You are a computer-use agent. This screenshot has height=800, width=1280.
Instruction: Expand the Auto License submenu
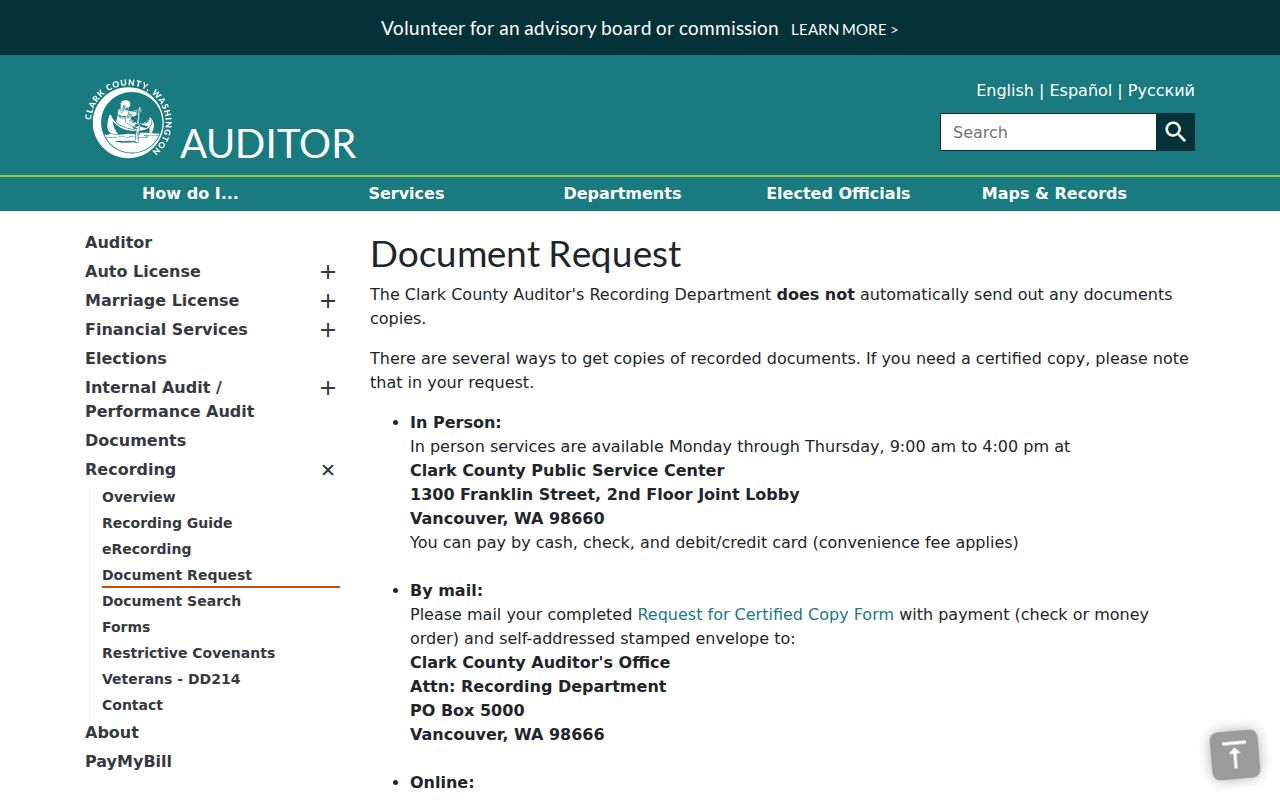pos(327,272)
